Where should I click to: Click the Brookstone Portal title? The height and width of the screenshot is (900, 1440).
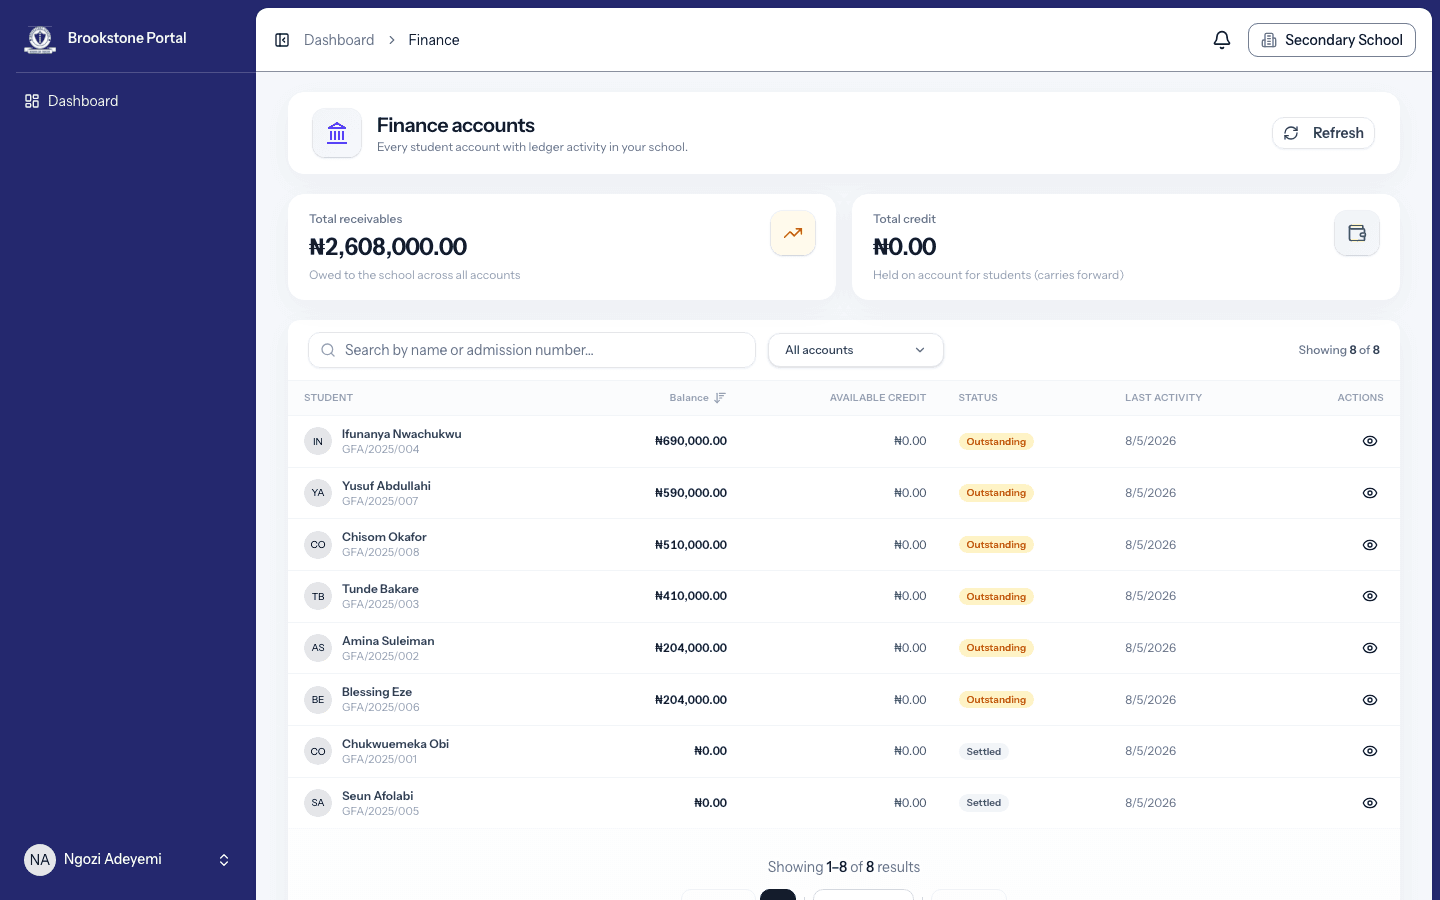[127, 38]
